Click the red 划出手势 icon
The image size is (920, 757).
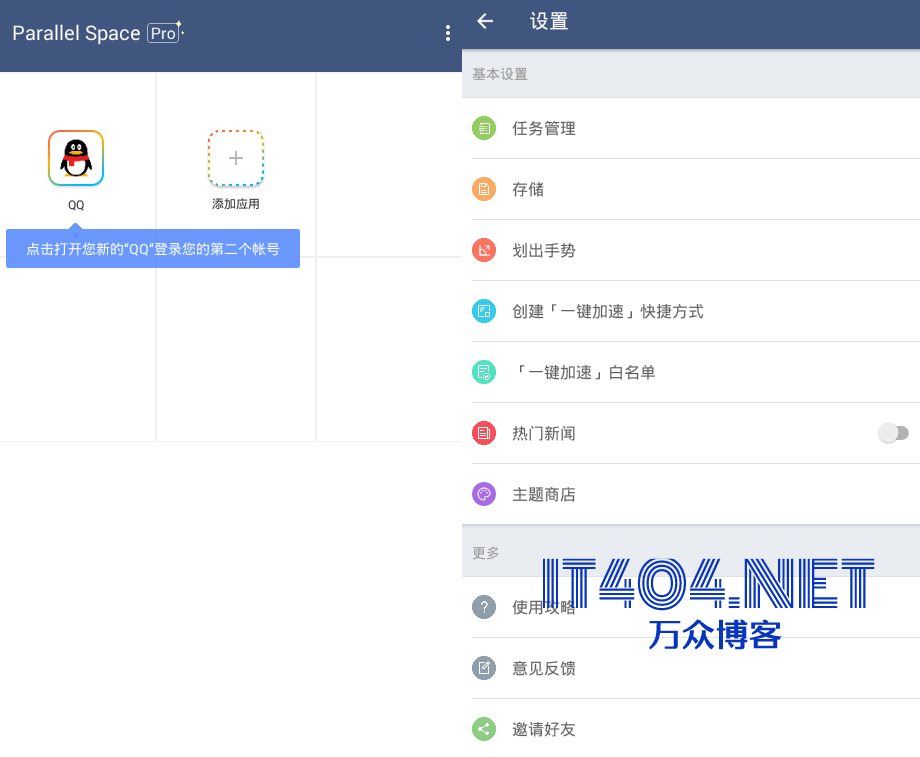pos(484,250)
